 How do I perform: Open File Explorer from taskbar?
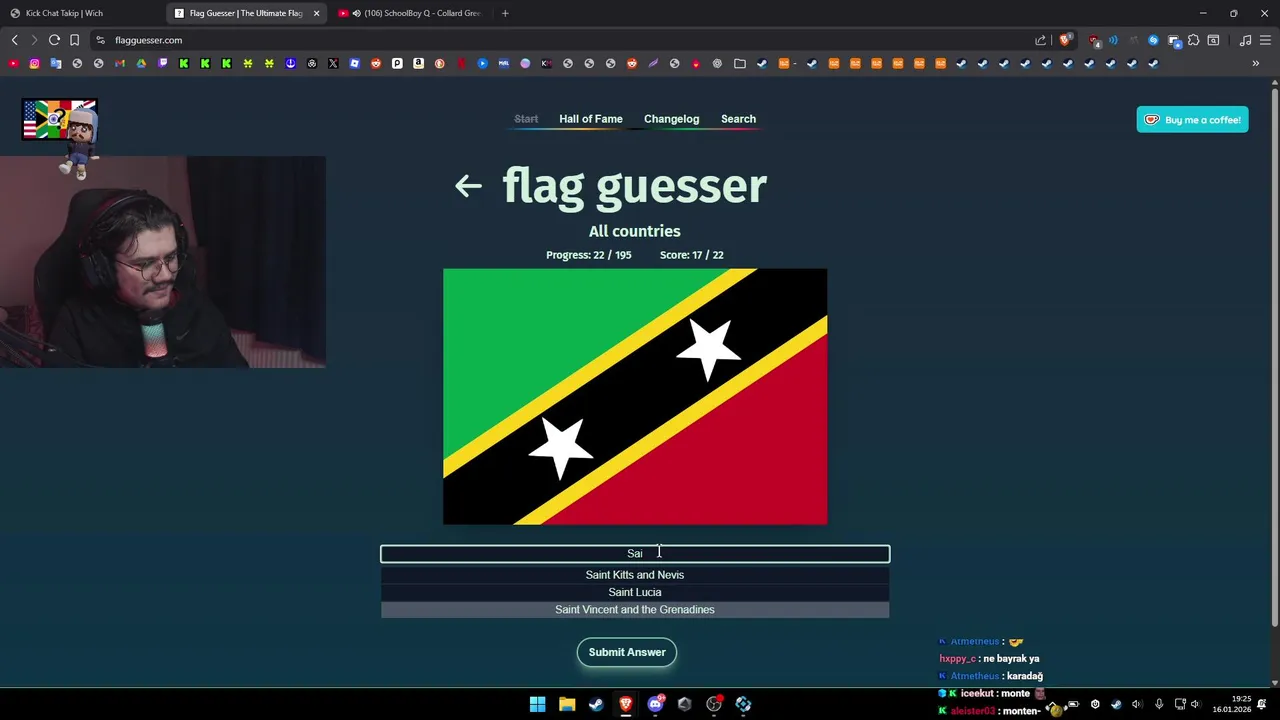click(567, 704)
